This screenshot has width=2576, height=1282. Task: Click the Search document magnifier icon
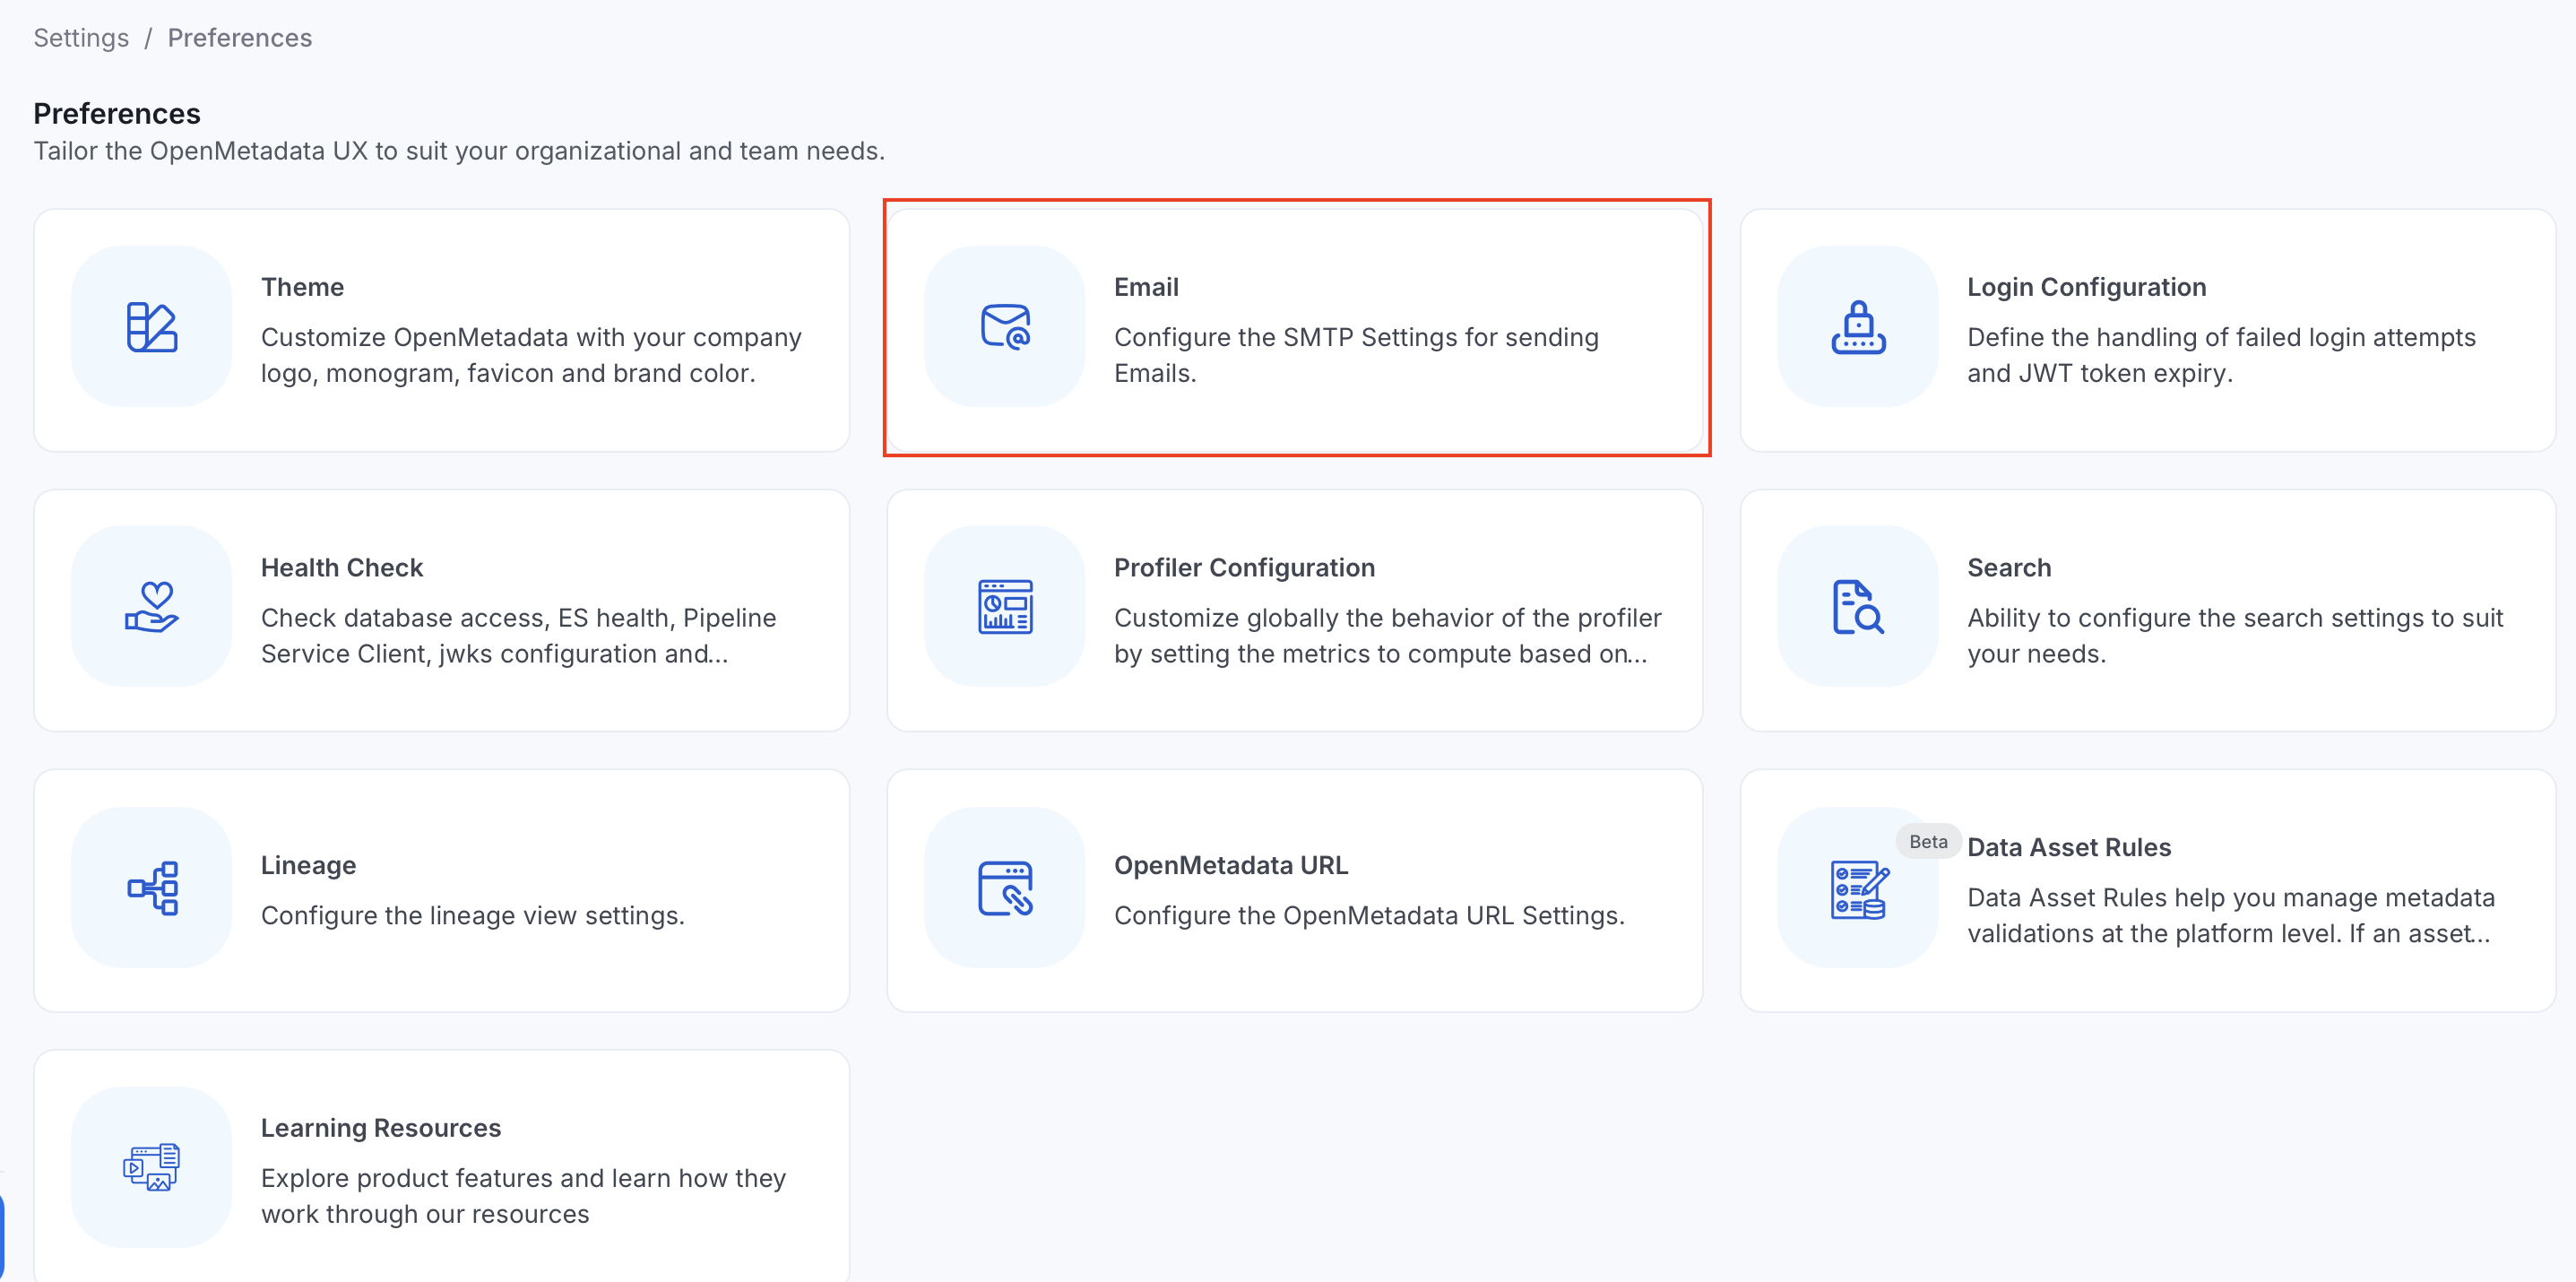click(x=1858, y=607)
